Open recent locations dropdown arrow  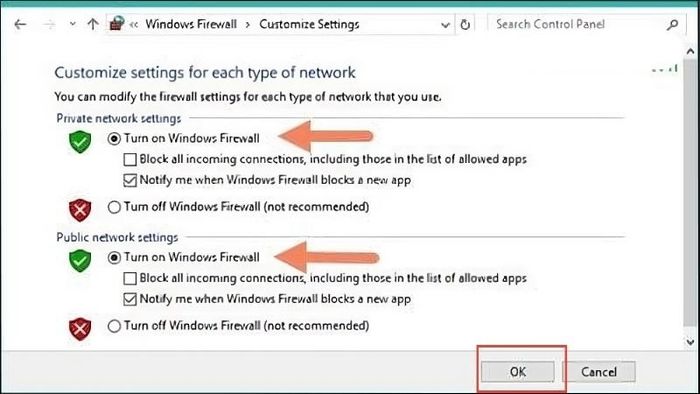73,25
